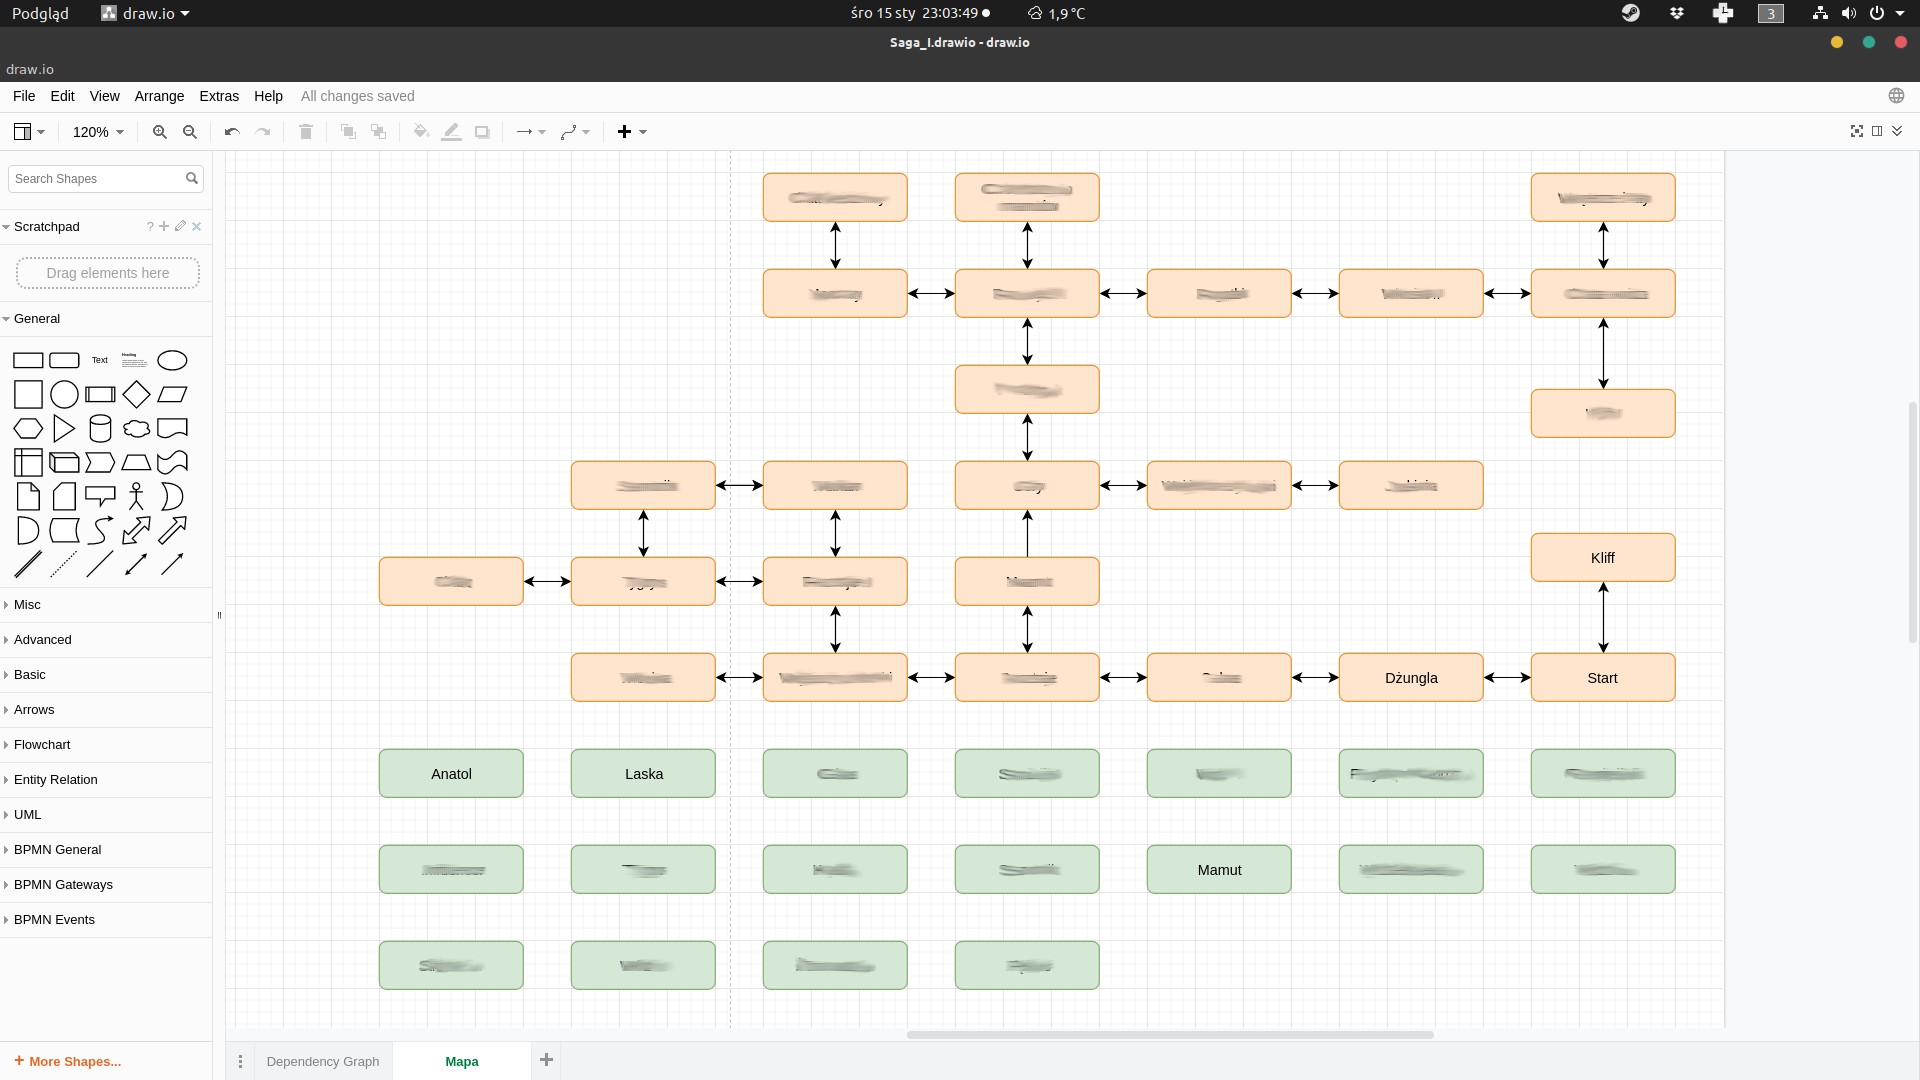1920x1080 pixels.
Task: Click the line color pencil icon
Action: 451,132
